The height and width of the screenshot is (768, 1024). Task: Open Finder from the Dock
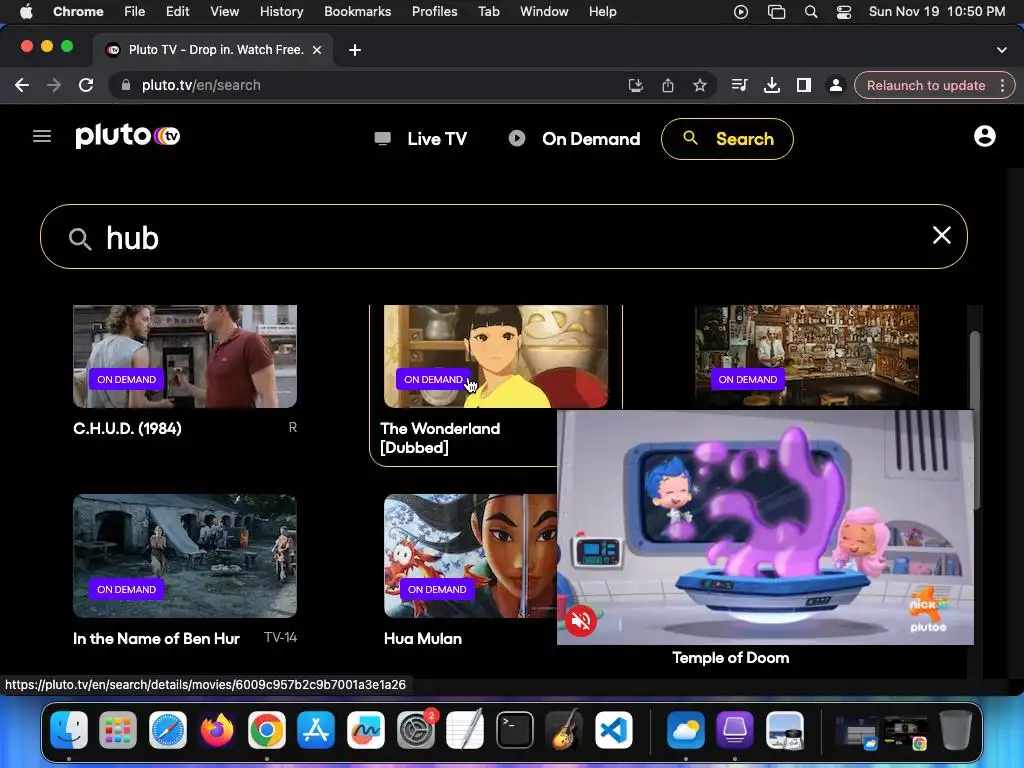click(69, 729)
